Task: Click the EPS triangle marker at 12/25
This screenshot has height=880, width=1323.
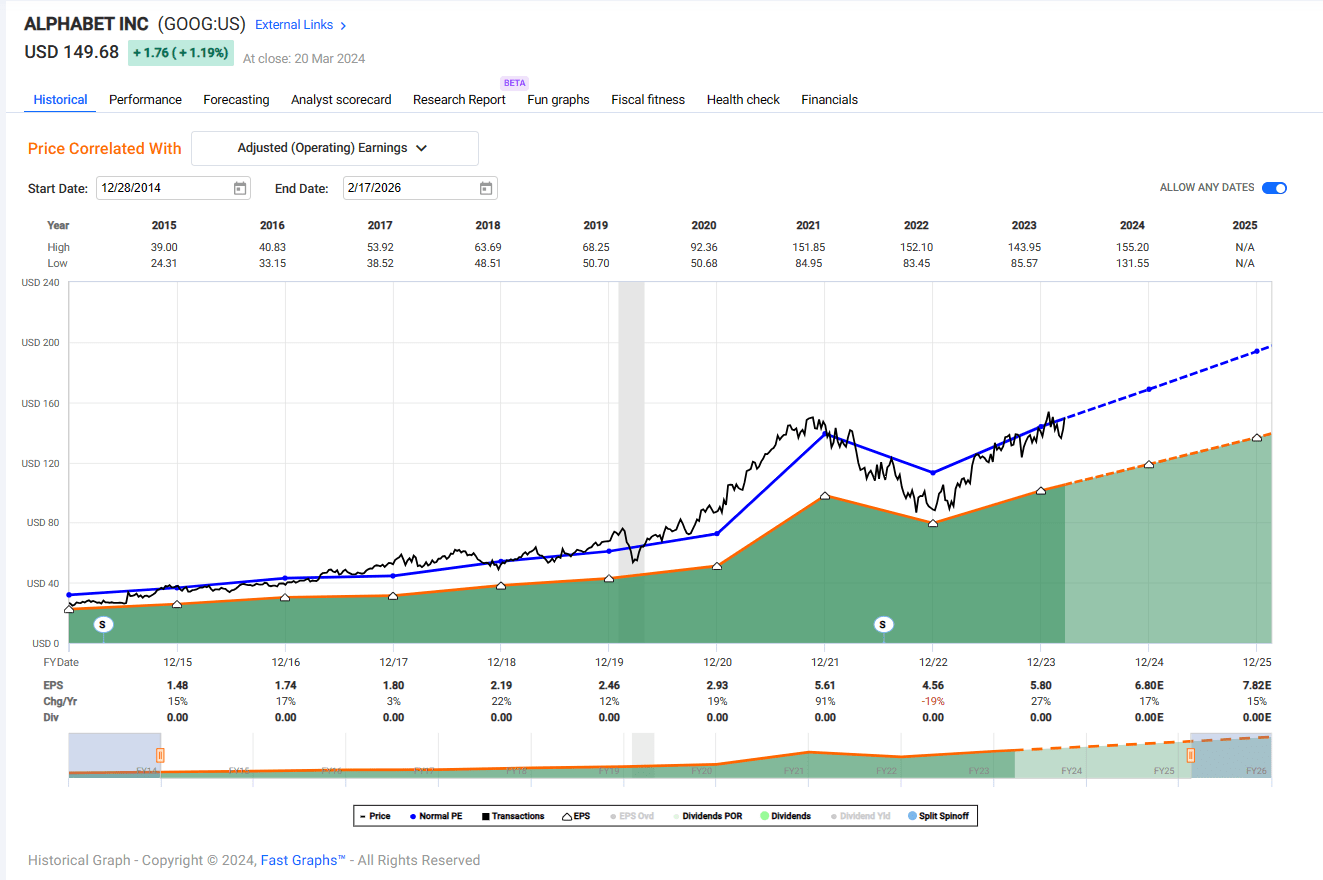Action: [x=1257, y=438]
